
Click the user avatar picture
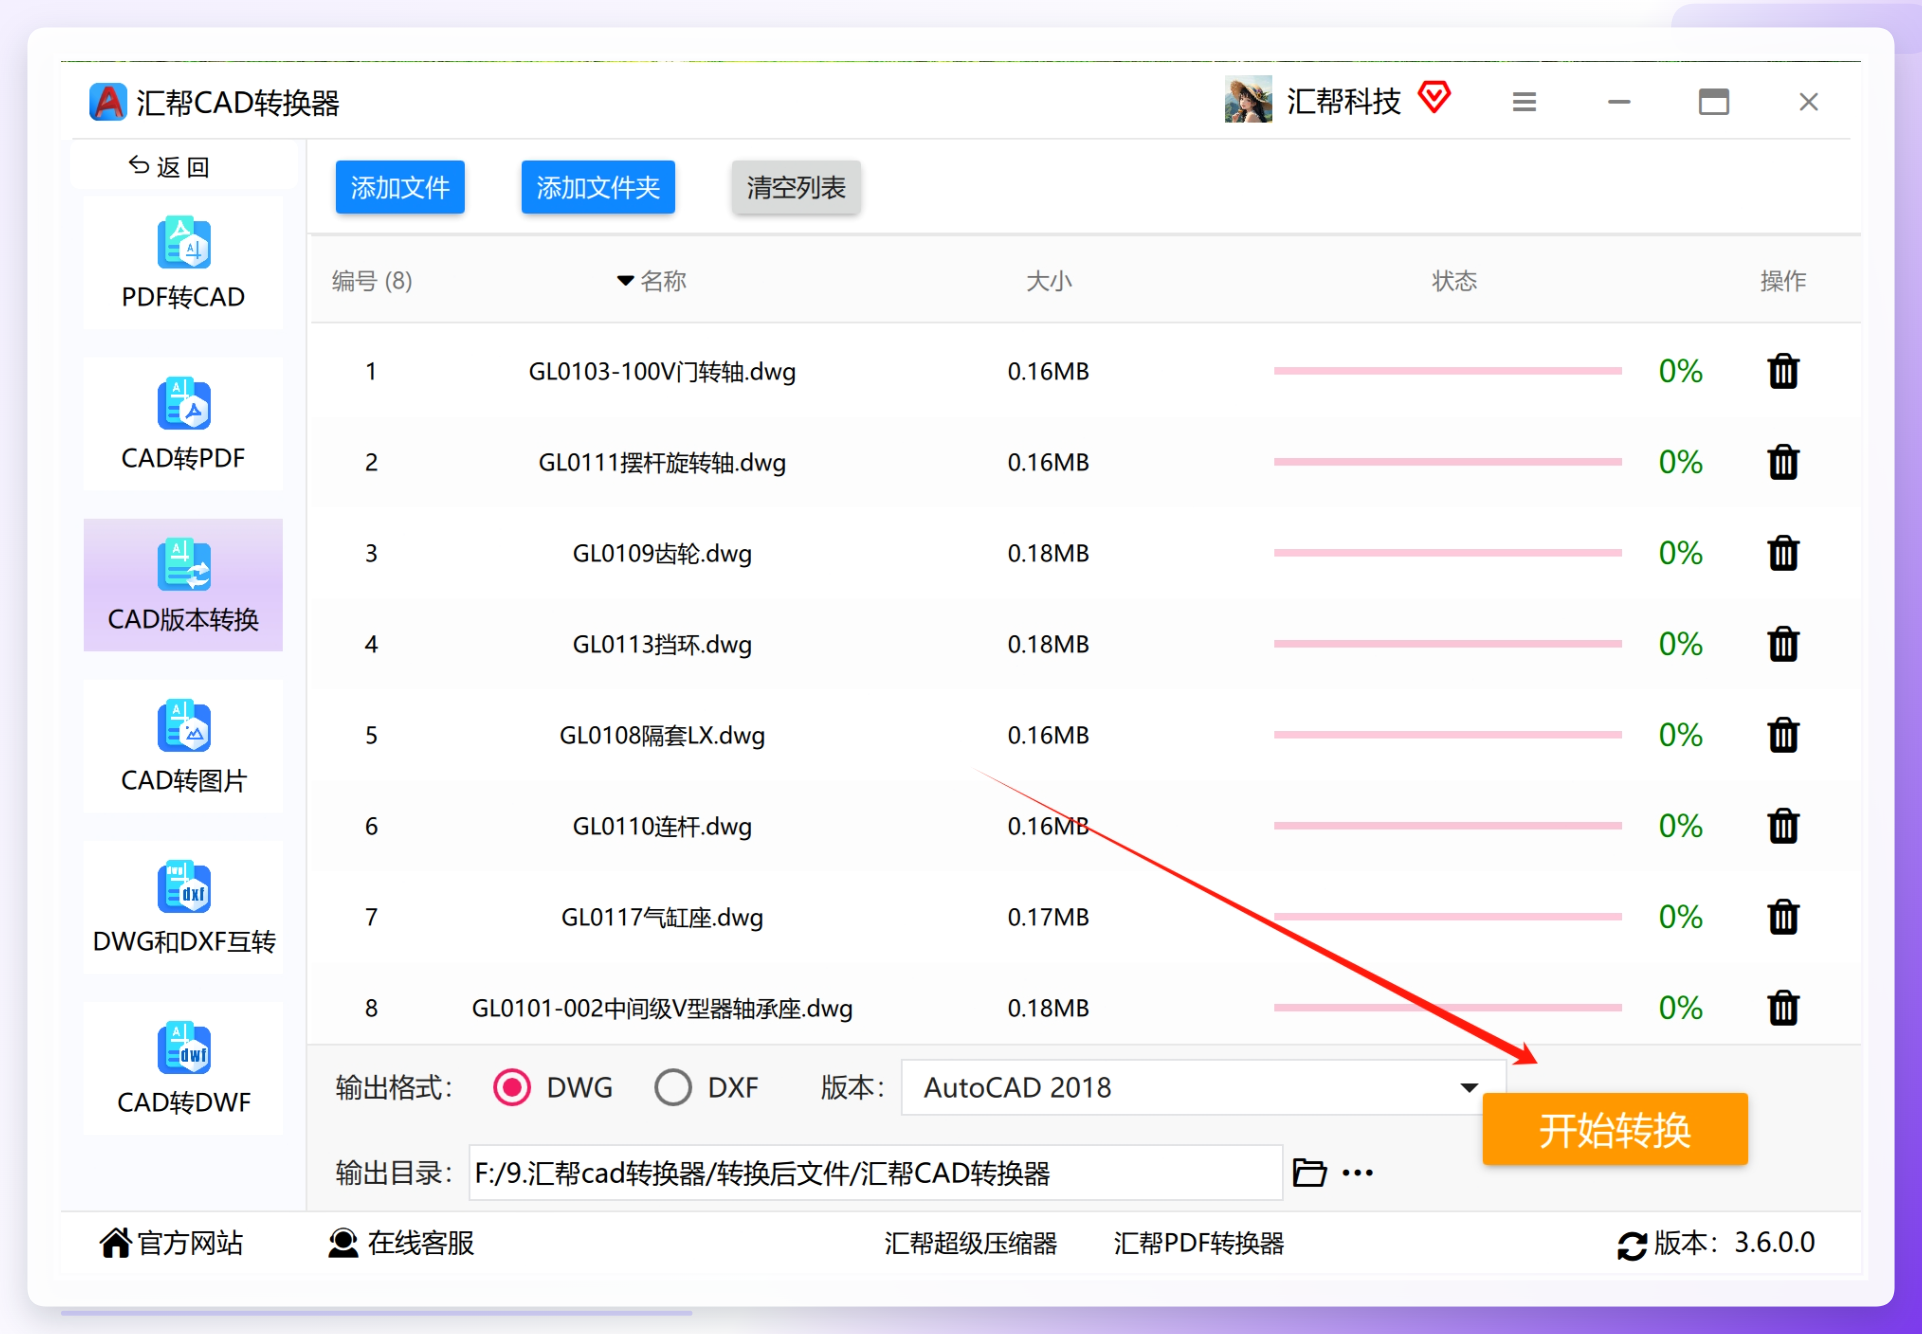click(1248, 100)
